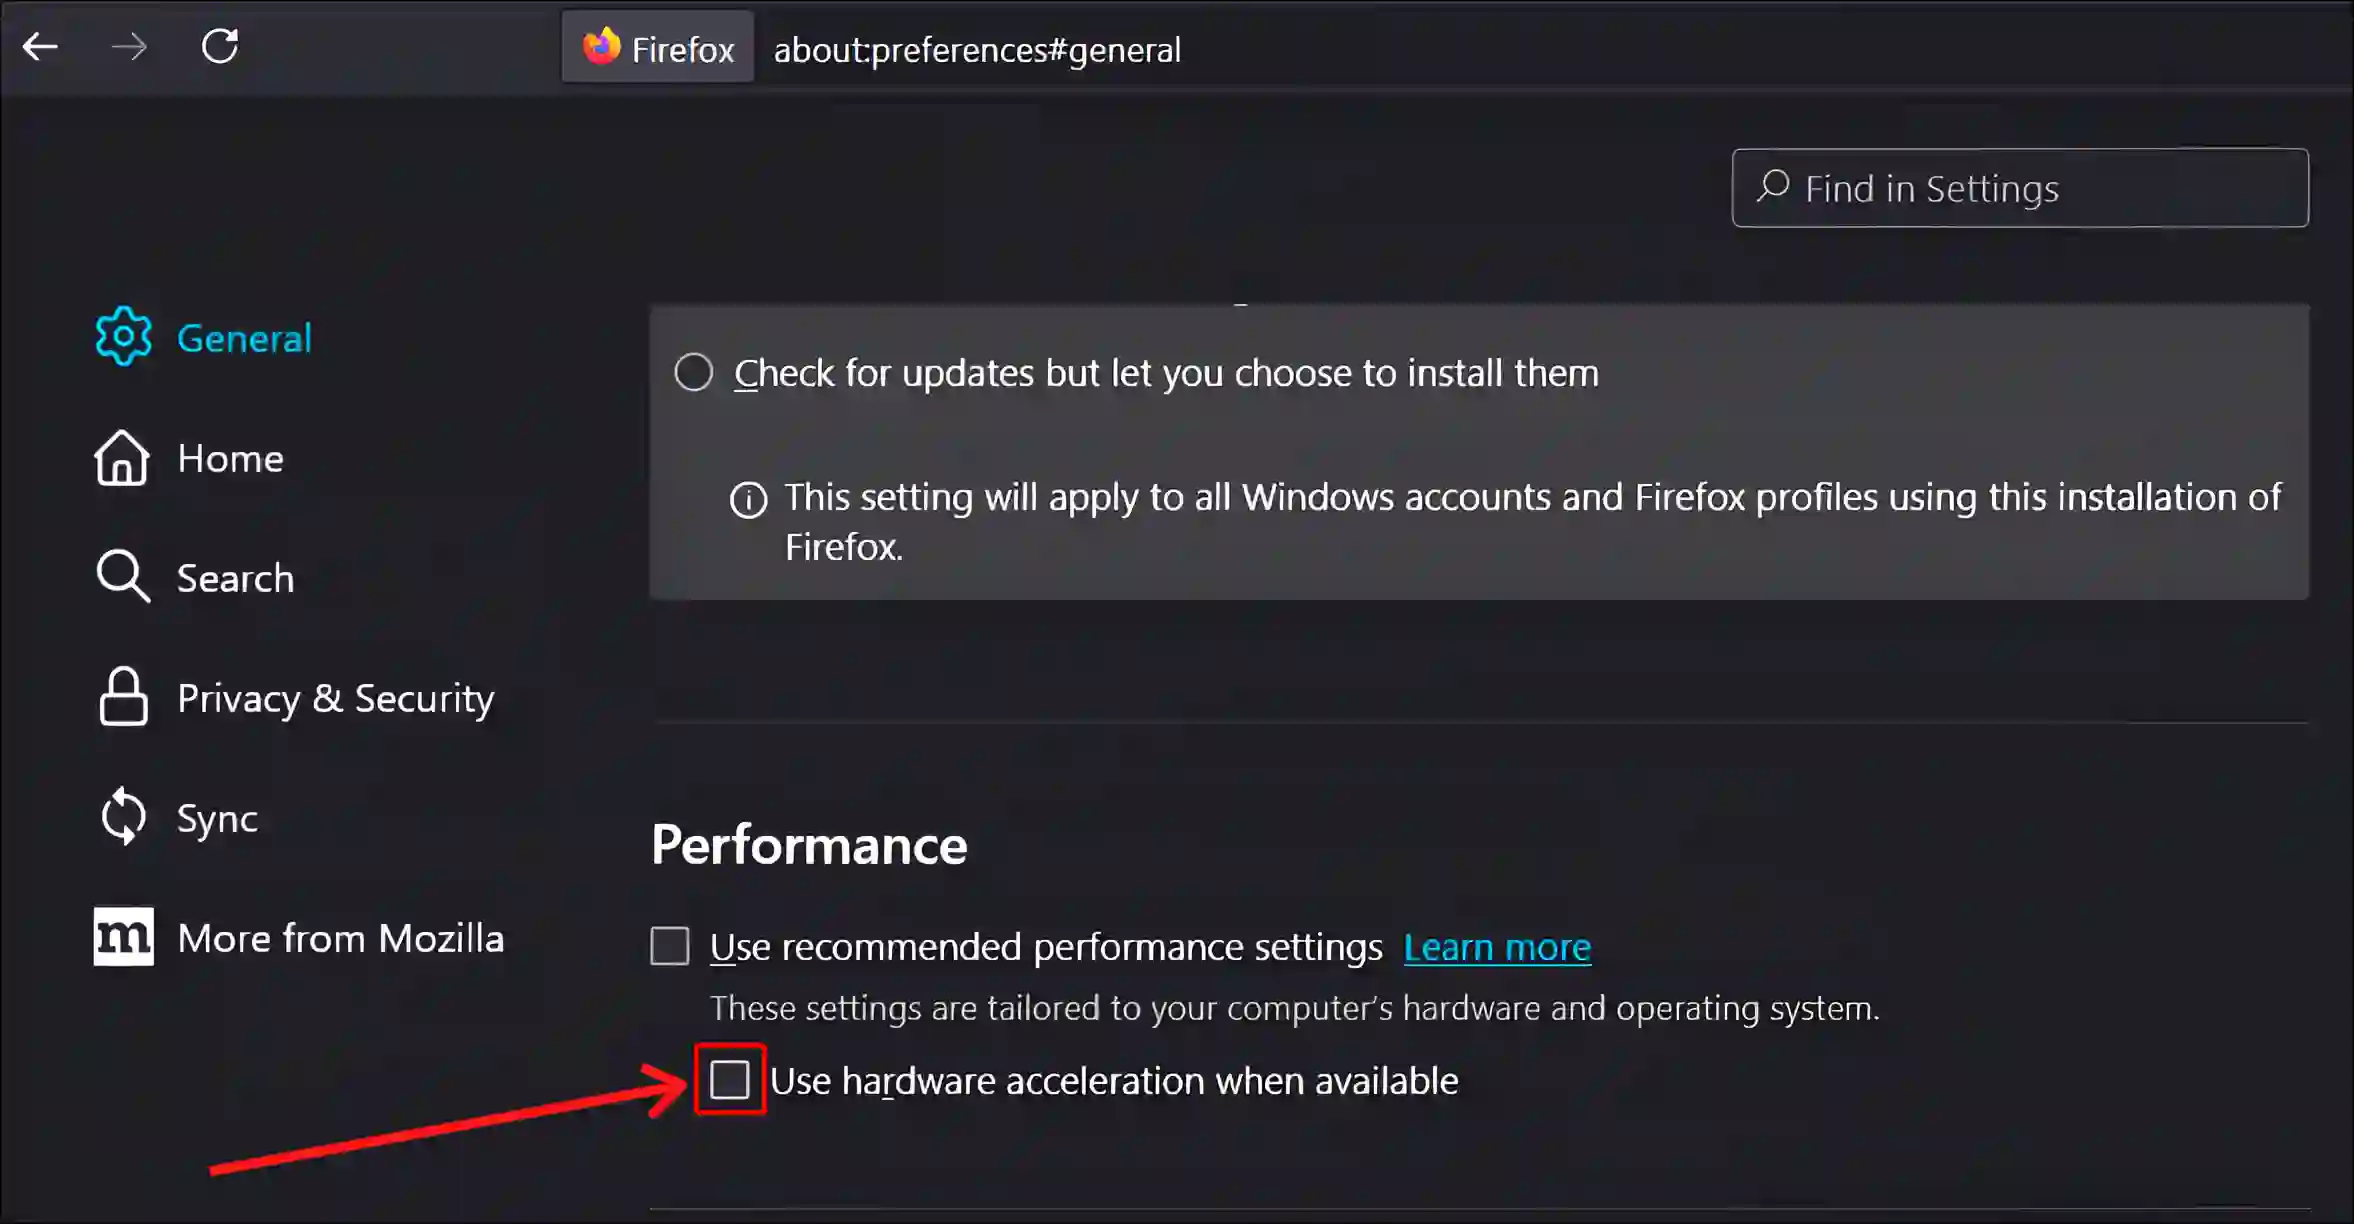The image size is (2354, 1224).
Task: Click the address bar URL field
Action: (978, 50)
